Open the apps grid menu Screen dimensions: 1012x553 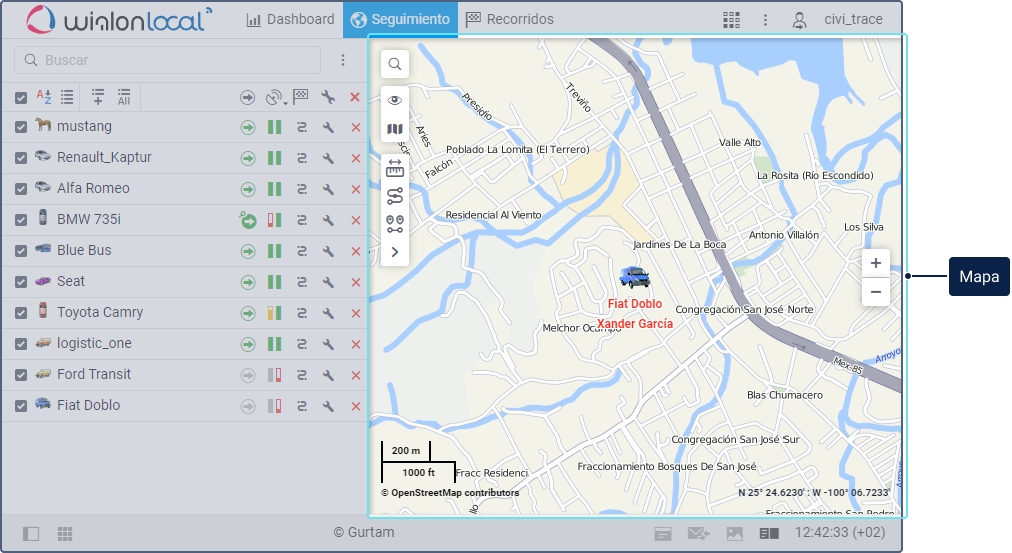[732, 20]
